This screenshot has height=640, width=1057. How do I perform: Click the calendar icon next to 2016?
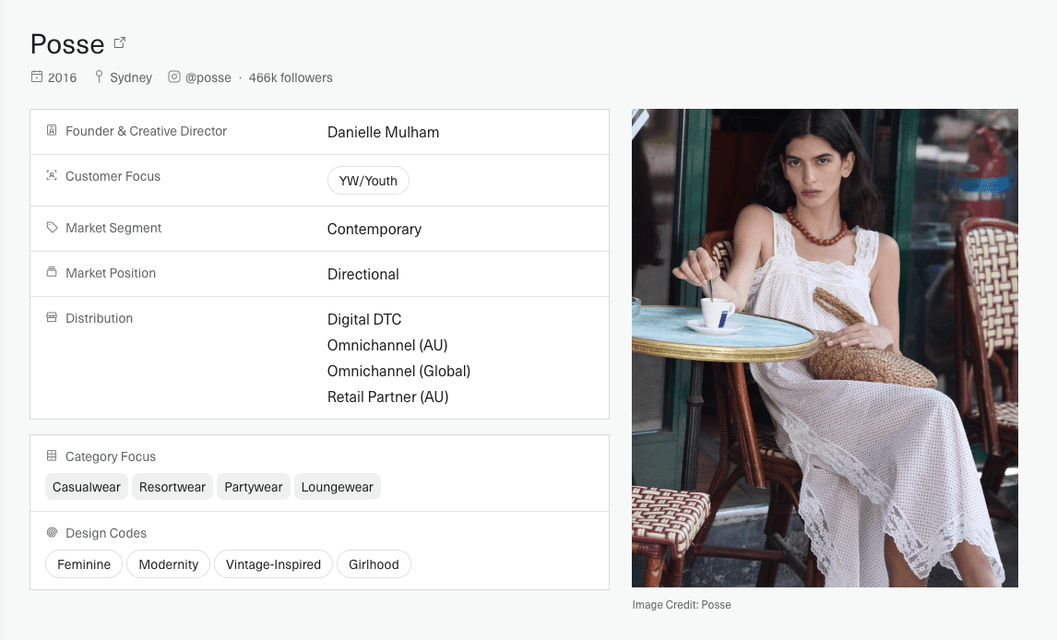coord(37,77)
